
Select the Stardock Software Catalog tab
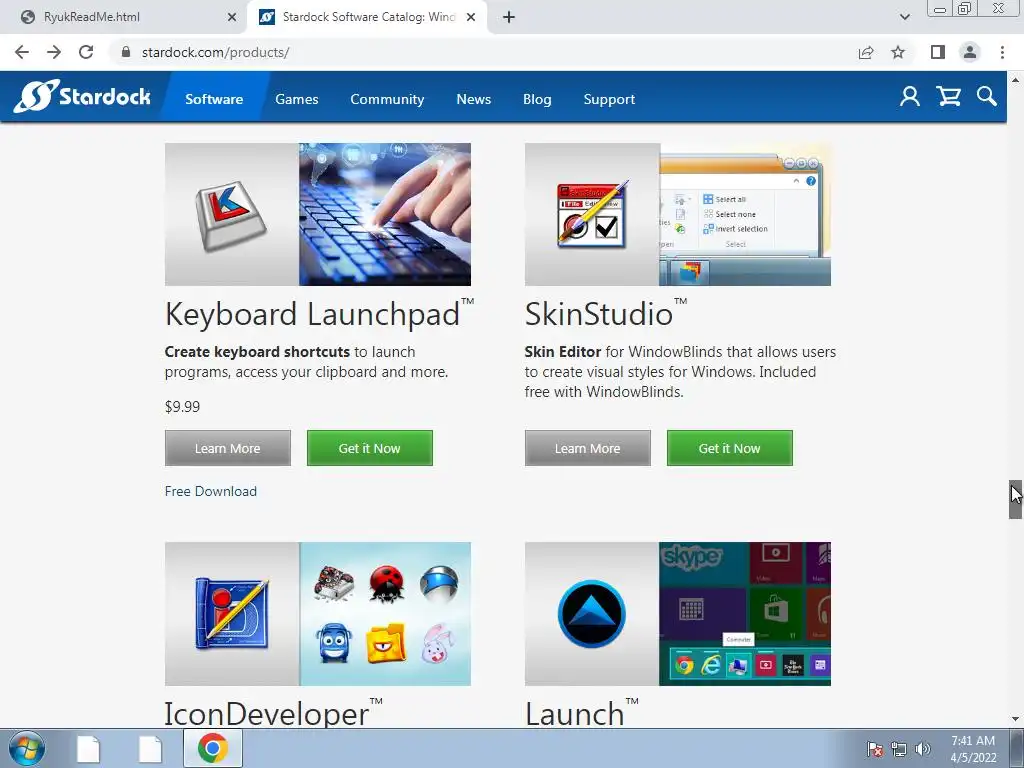[x=367, y=17]
